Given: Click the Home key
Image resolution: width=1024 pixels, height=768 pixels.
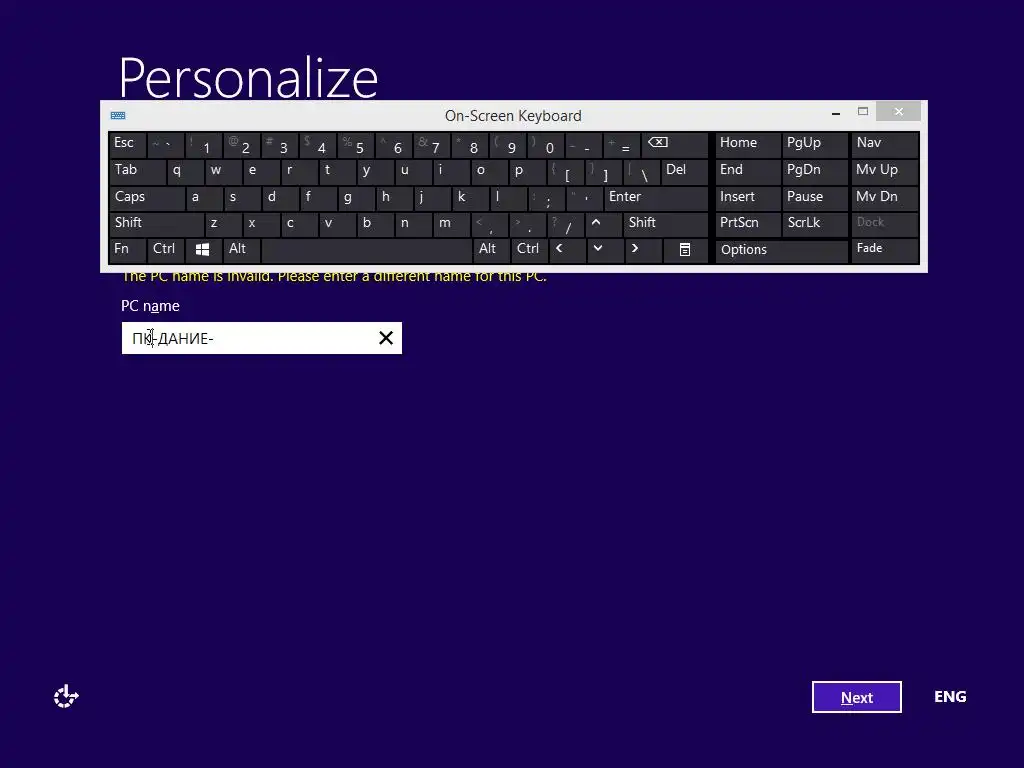Looking at the screenshot, I should coord(747,145).
